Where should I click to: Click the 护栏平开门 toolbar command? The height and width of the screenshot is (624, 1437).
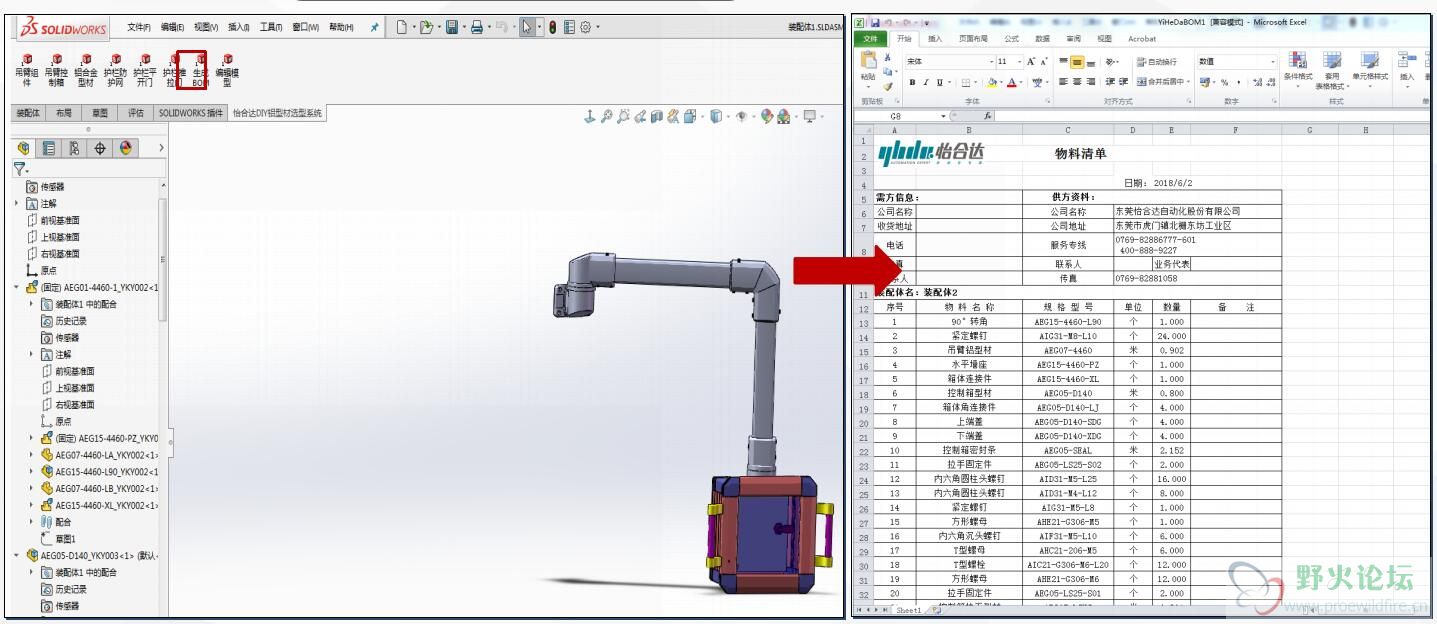(145, 71)
